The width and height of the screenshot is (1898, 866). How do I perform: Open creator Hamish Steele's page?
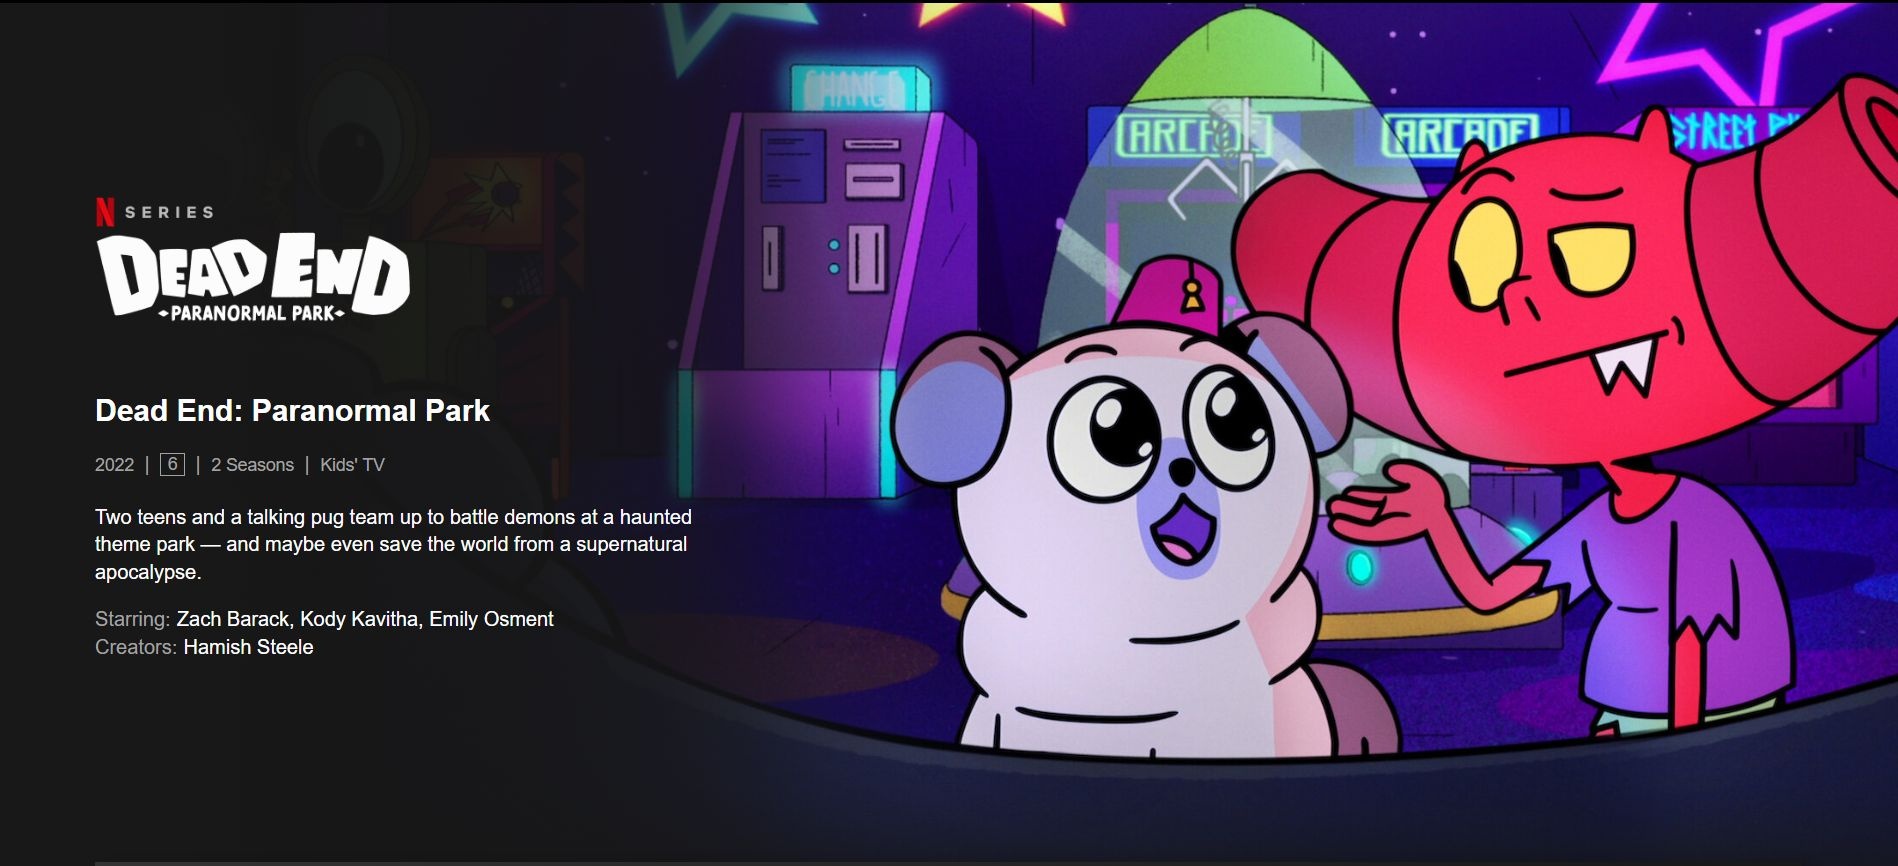pyautogui.click(x=248, y=647)
